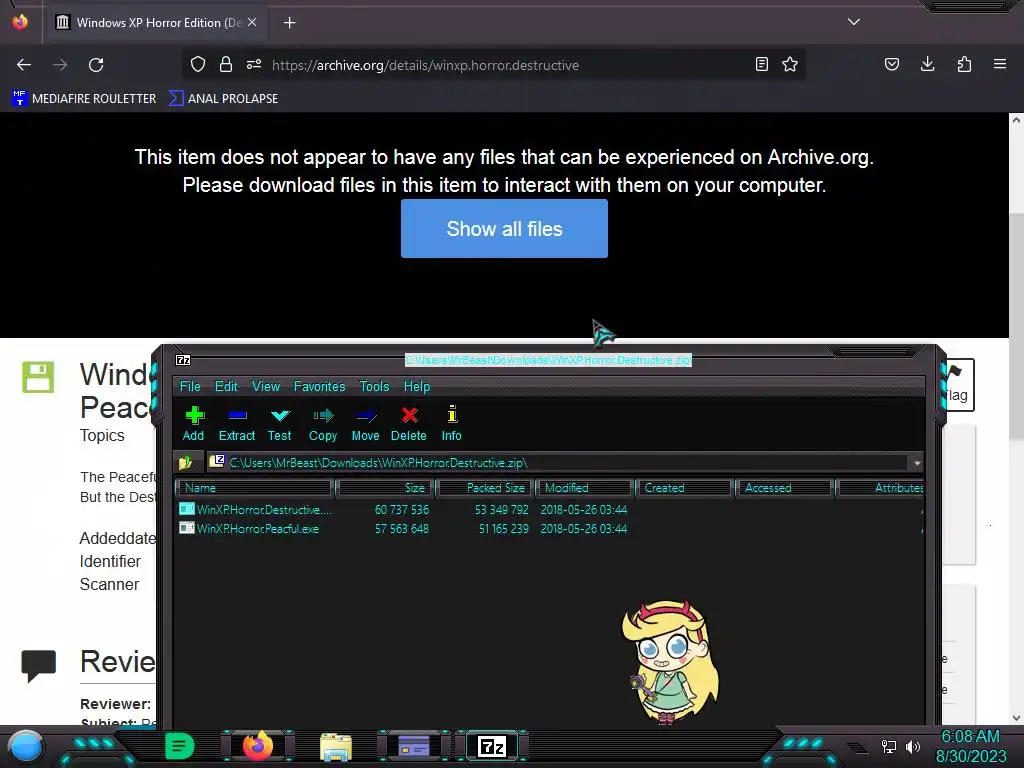Sort by the Created column header

coord(684,488)
